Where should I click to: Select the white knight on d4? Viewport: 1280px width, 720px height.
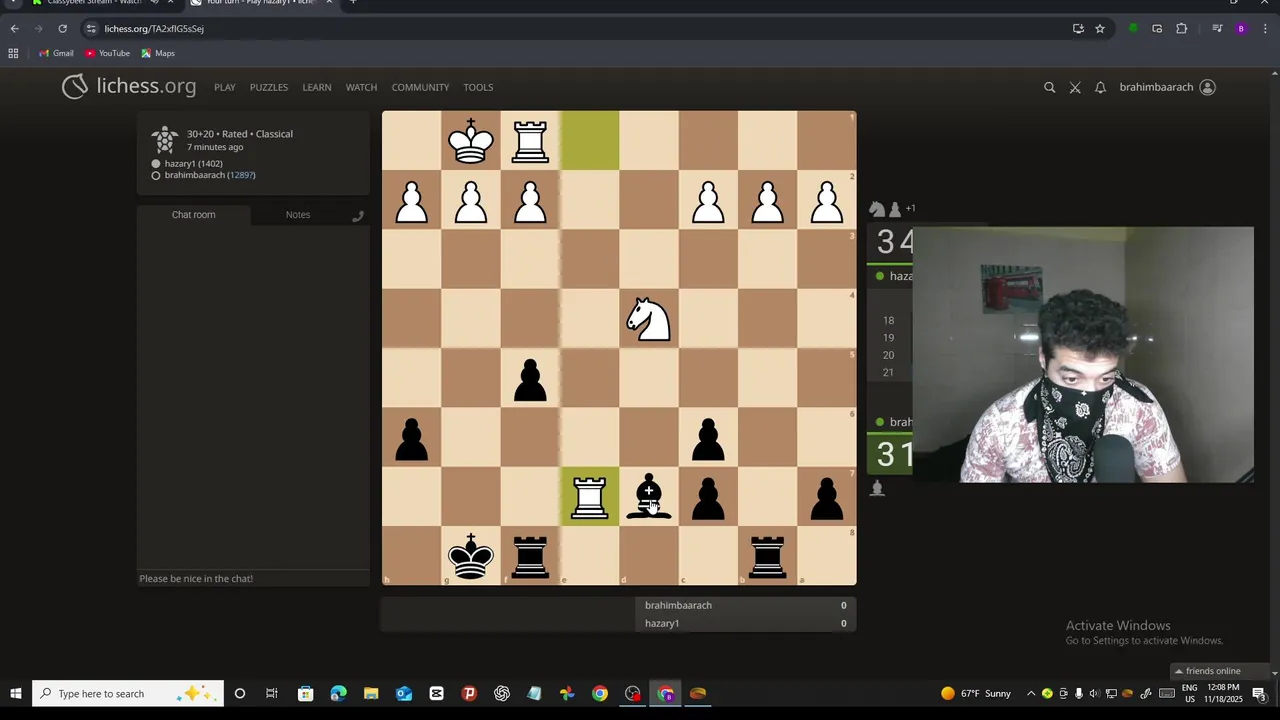(x=649, y=319)
